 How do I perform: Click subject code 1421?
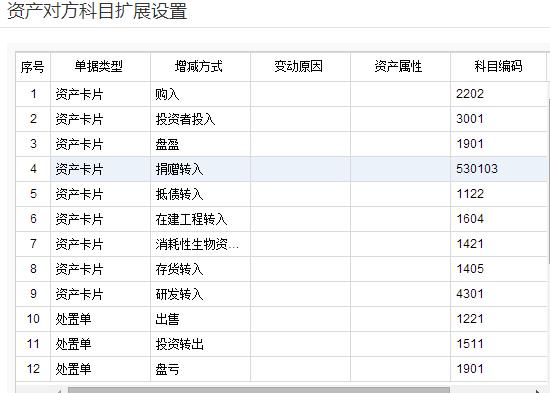470,244
